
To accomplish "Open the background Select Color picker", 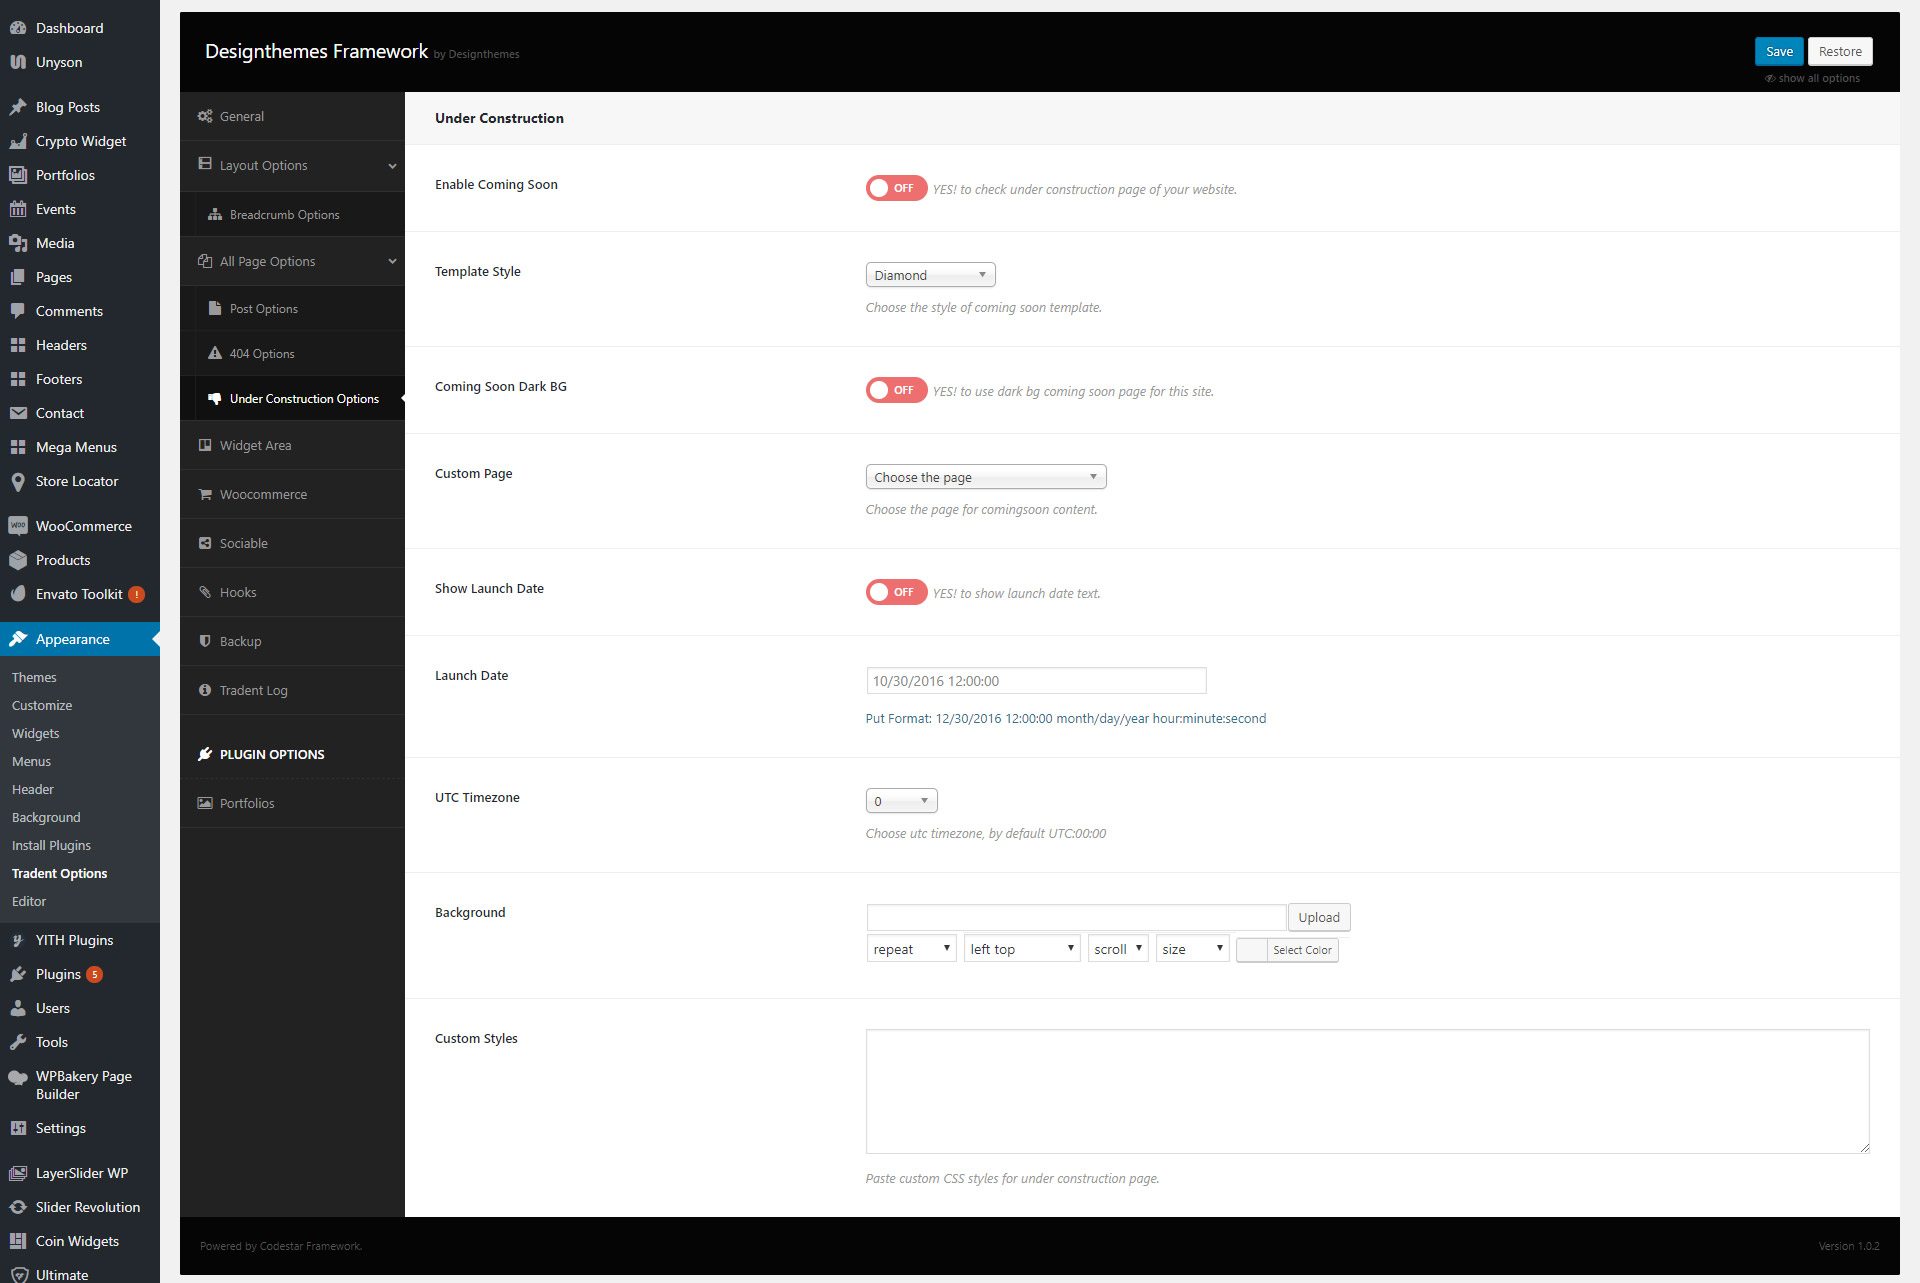I will click(1288, 950).
